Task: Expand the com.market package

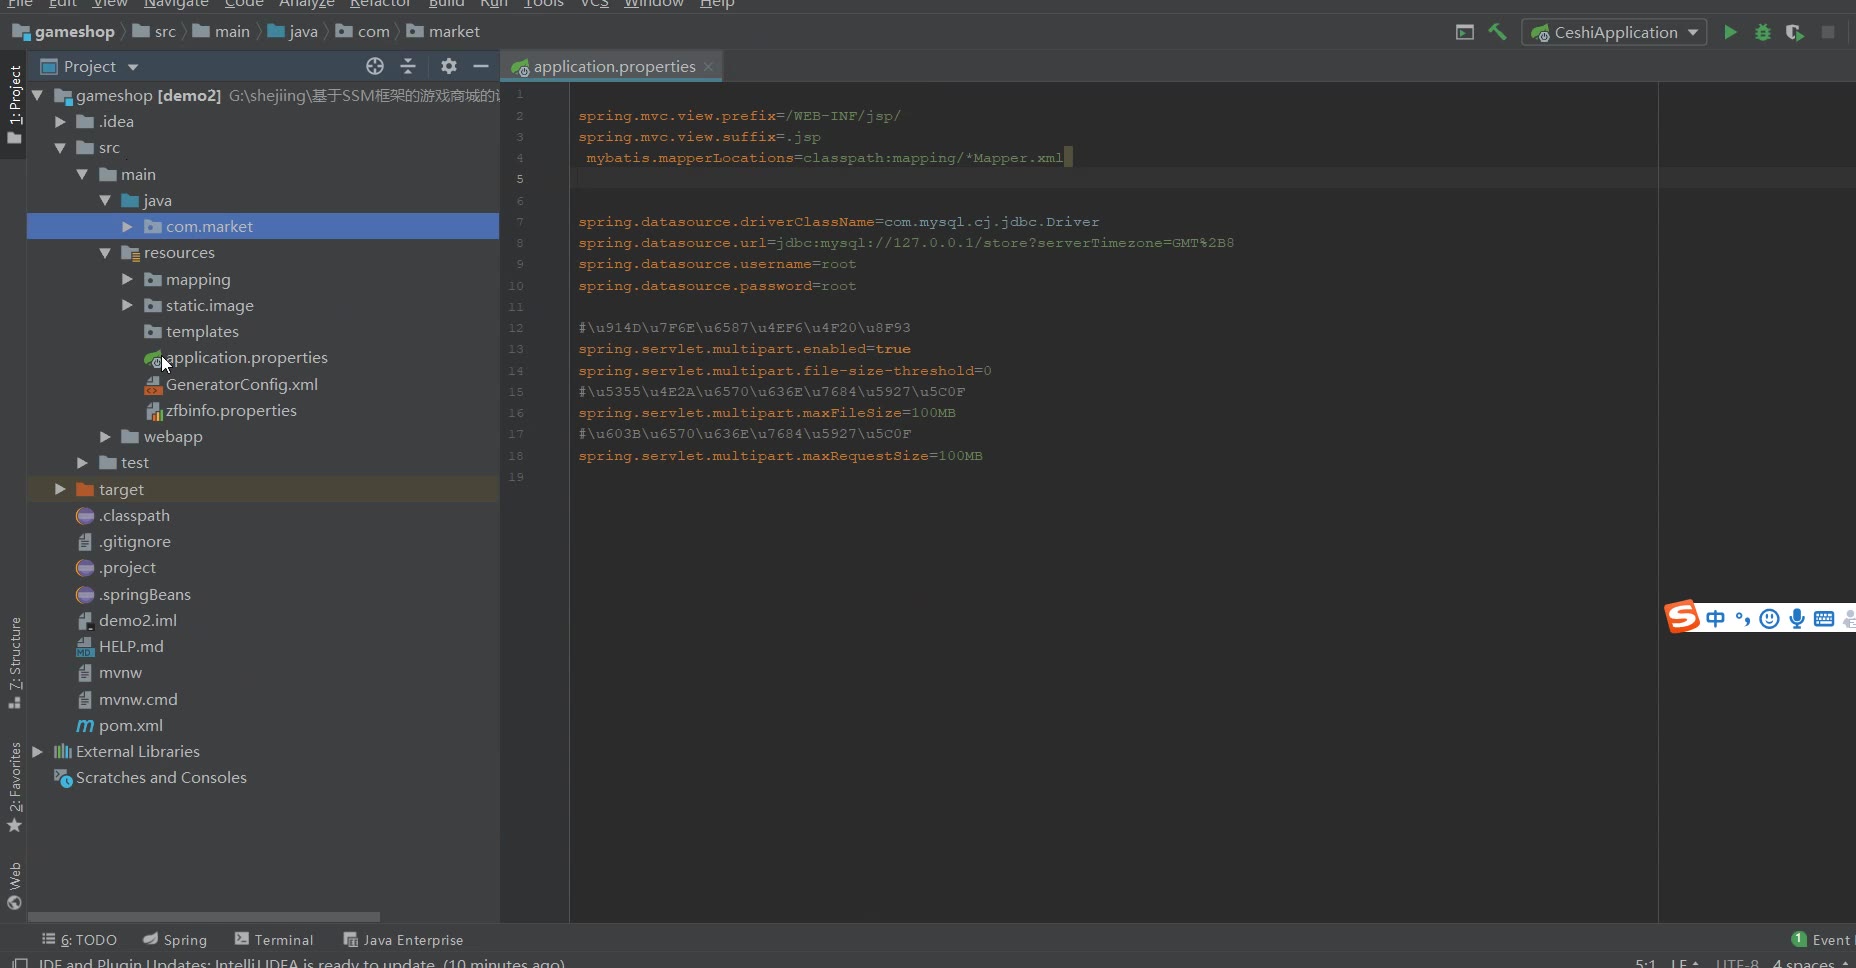Action: click(127, 227)
